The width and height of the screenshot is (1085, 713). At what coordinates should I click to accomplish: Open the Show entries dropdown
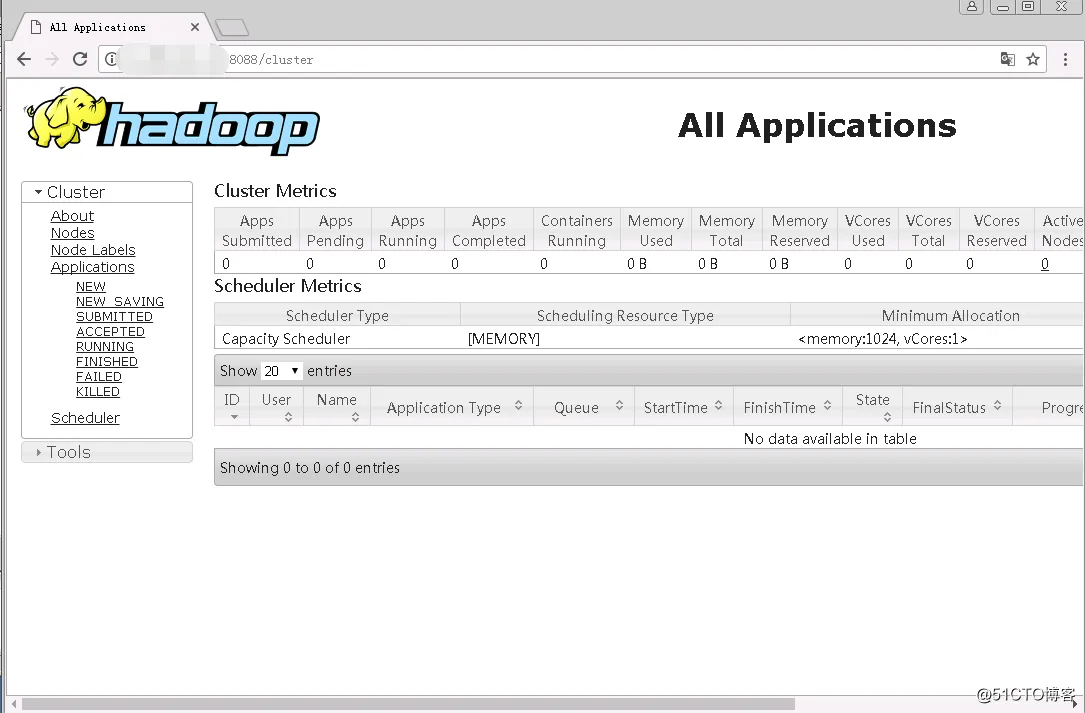pyautogui.click(x=282, y=371)
